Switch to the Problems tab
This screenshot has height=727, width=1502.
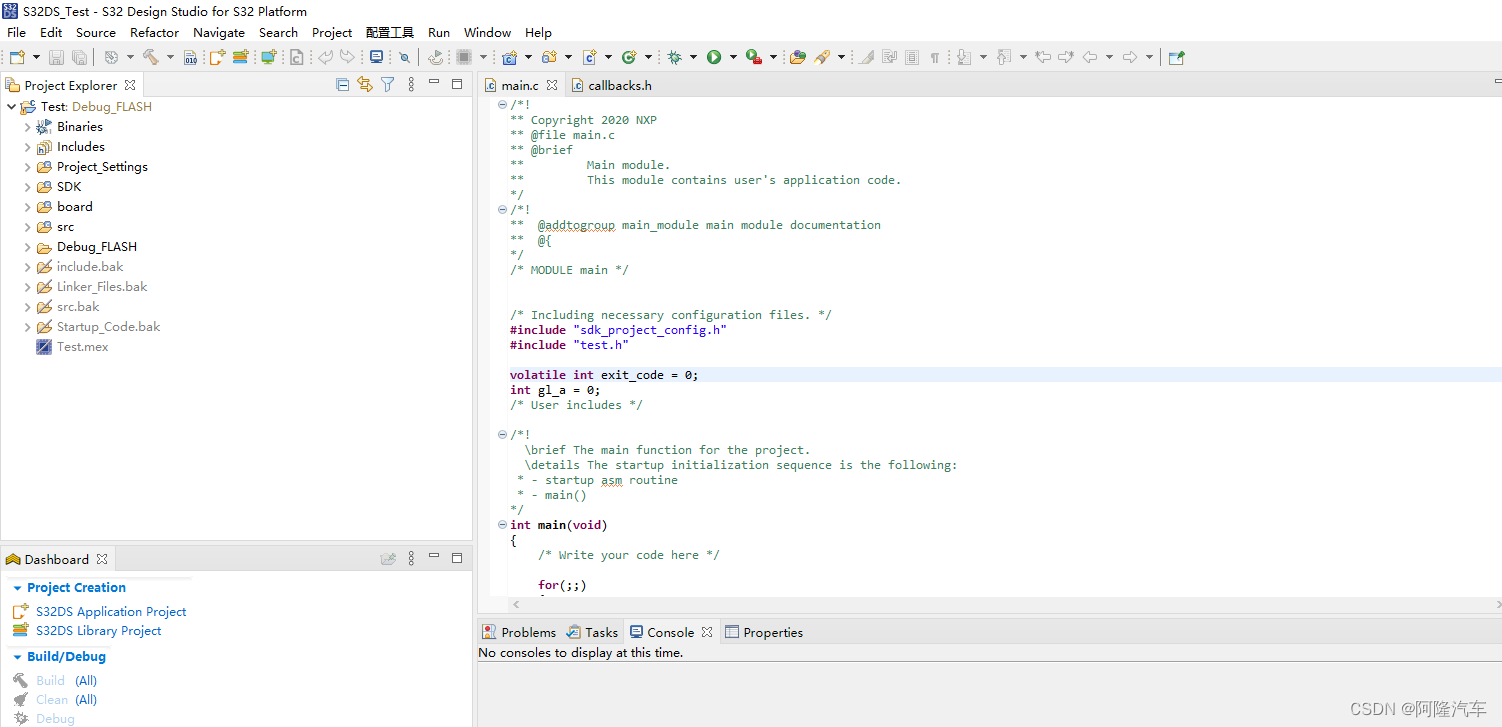519,632
